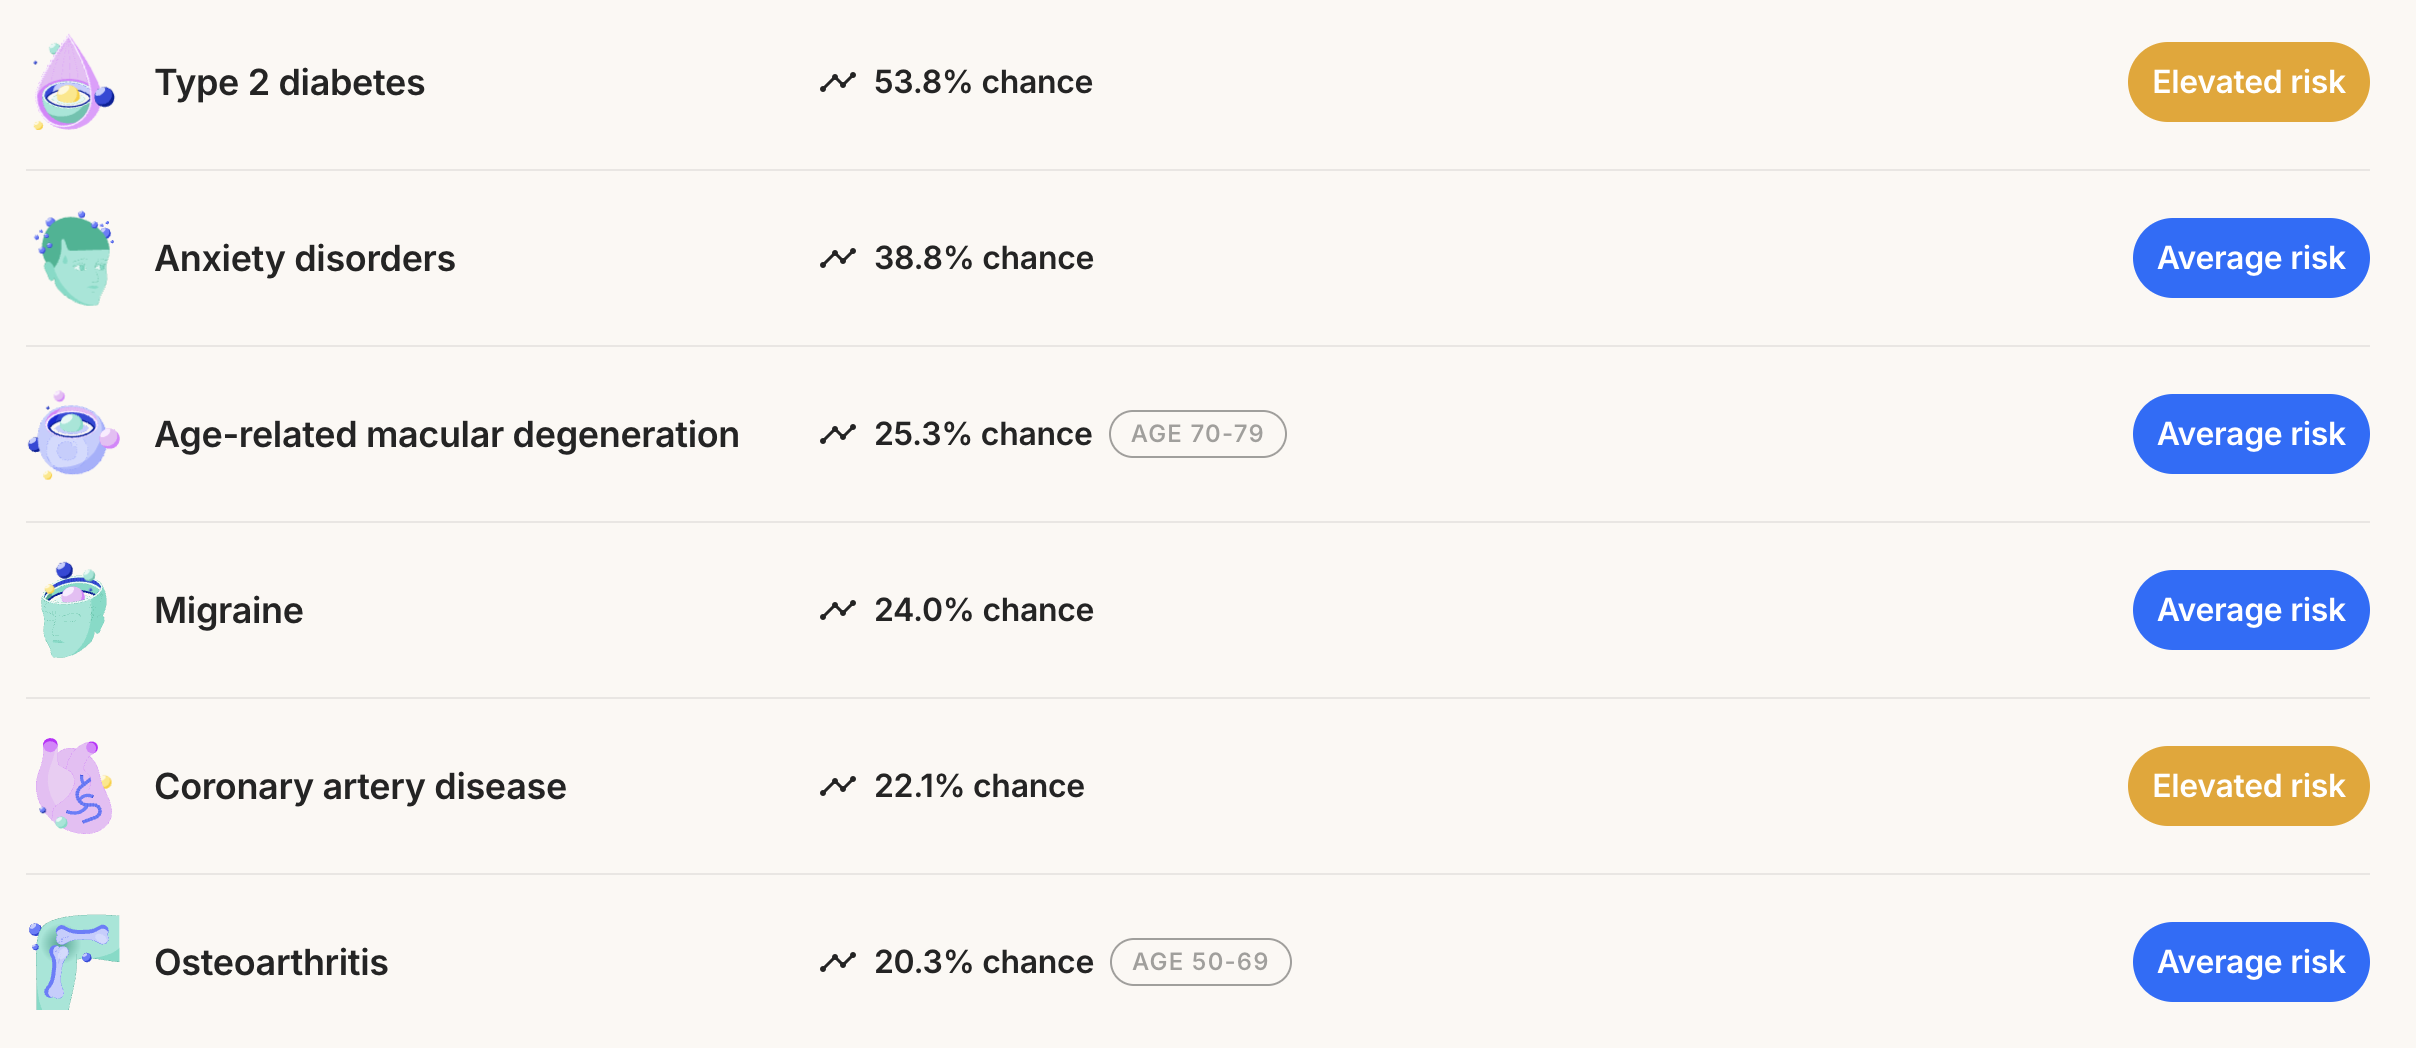Viewport: 2416px width, 1048px height.
Task: Click the macular degeneration eye icon
Action: pyautogui.click(x=74, y=434)
